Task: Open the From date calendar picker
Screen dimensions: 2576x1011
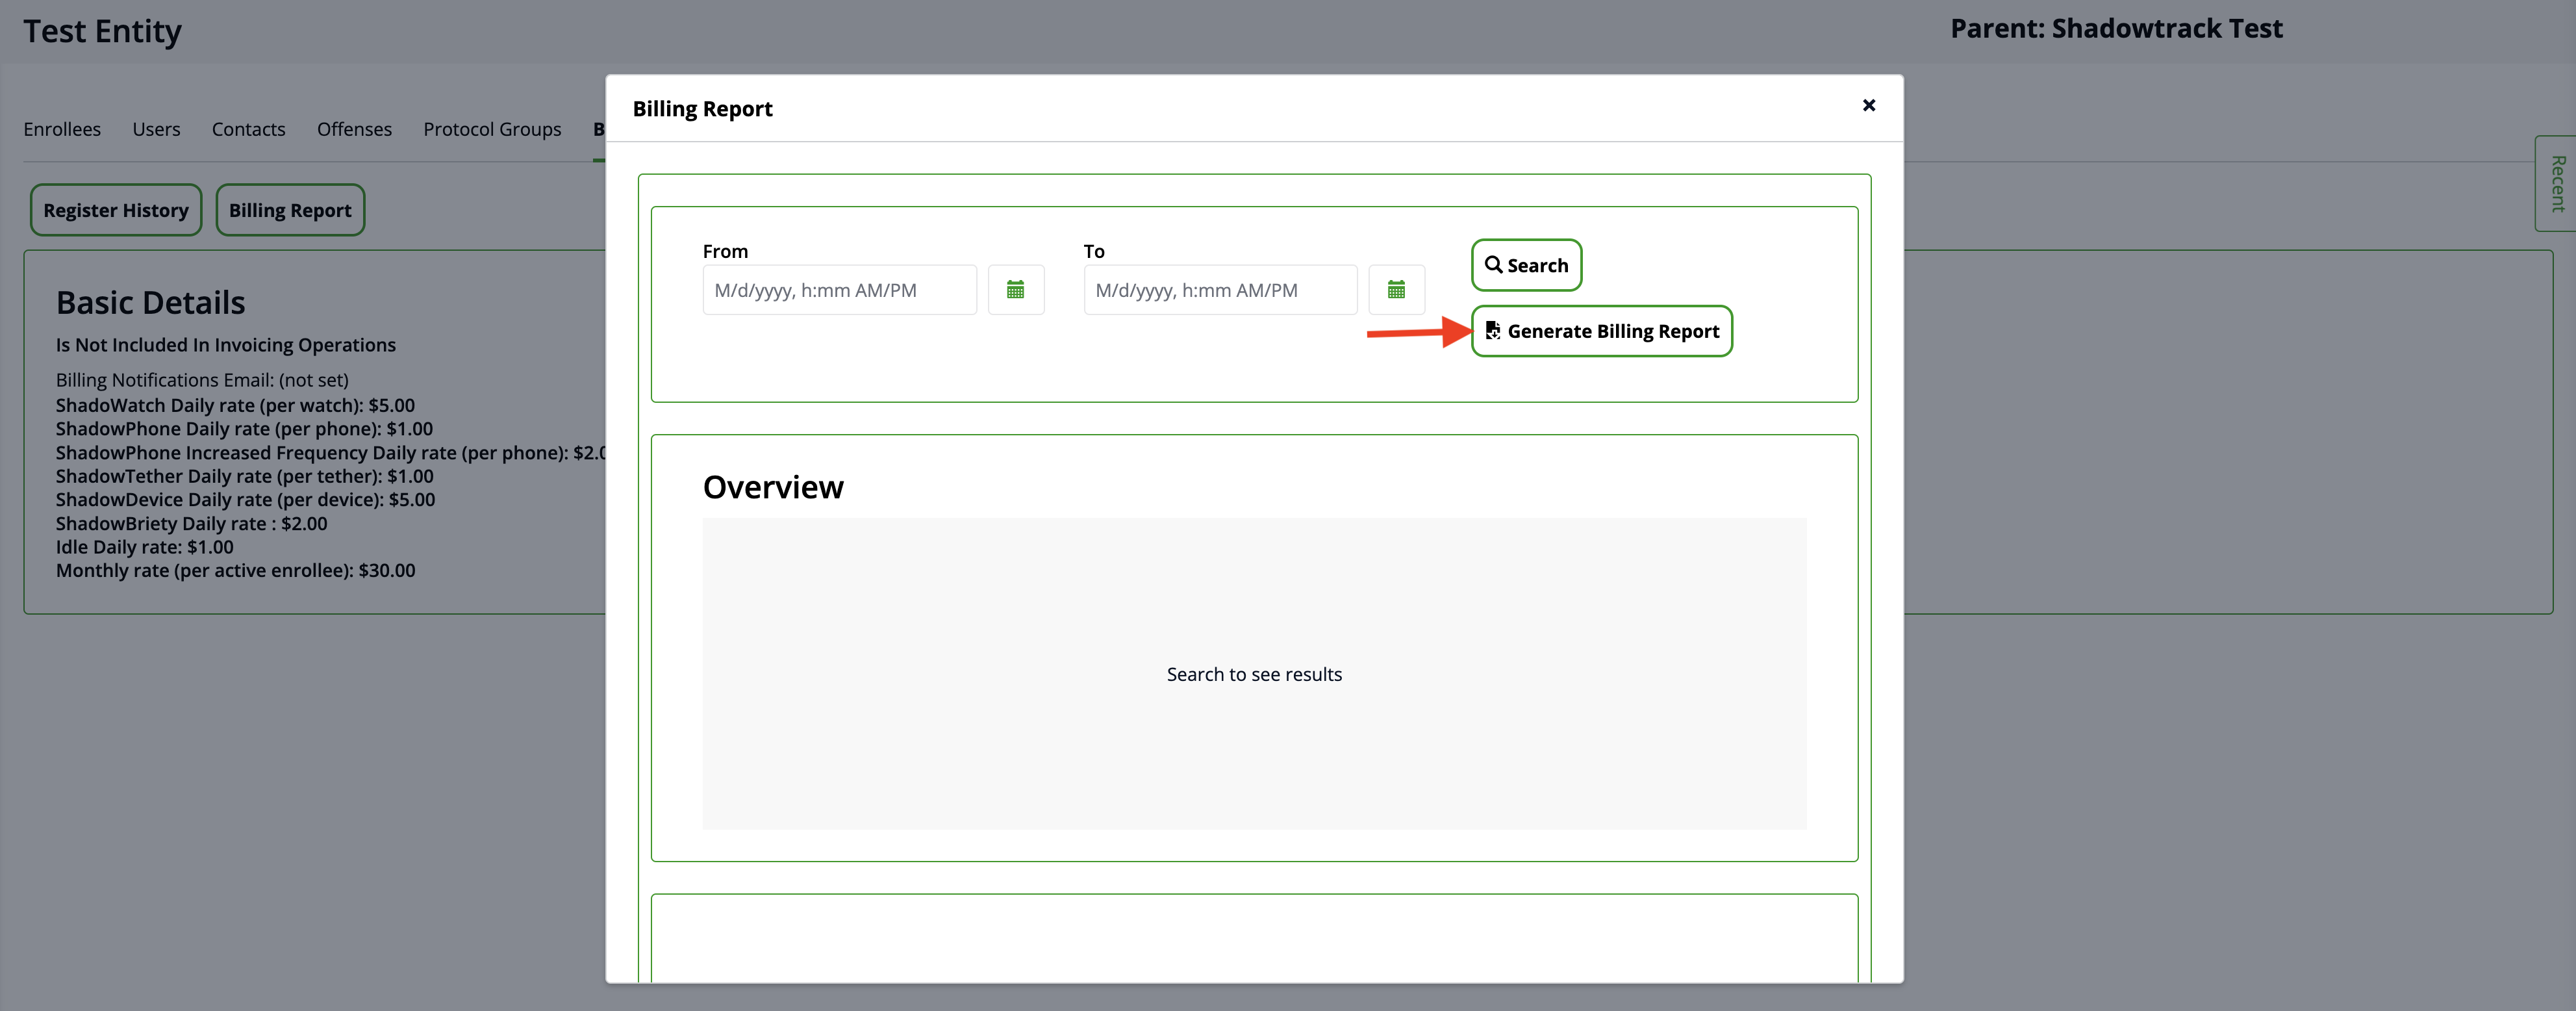Action: coord(1016,290)
